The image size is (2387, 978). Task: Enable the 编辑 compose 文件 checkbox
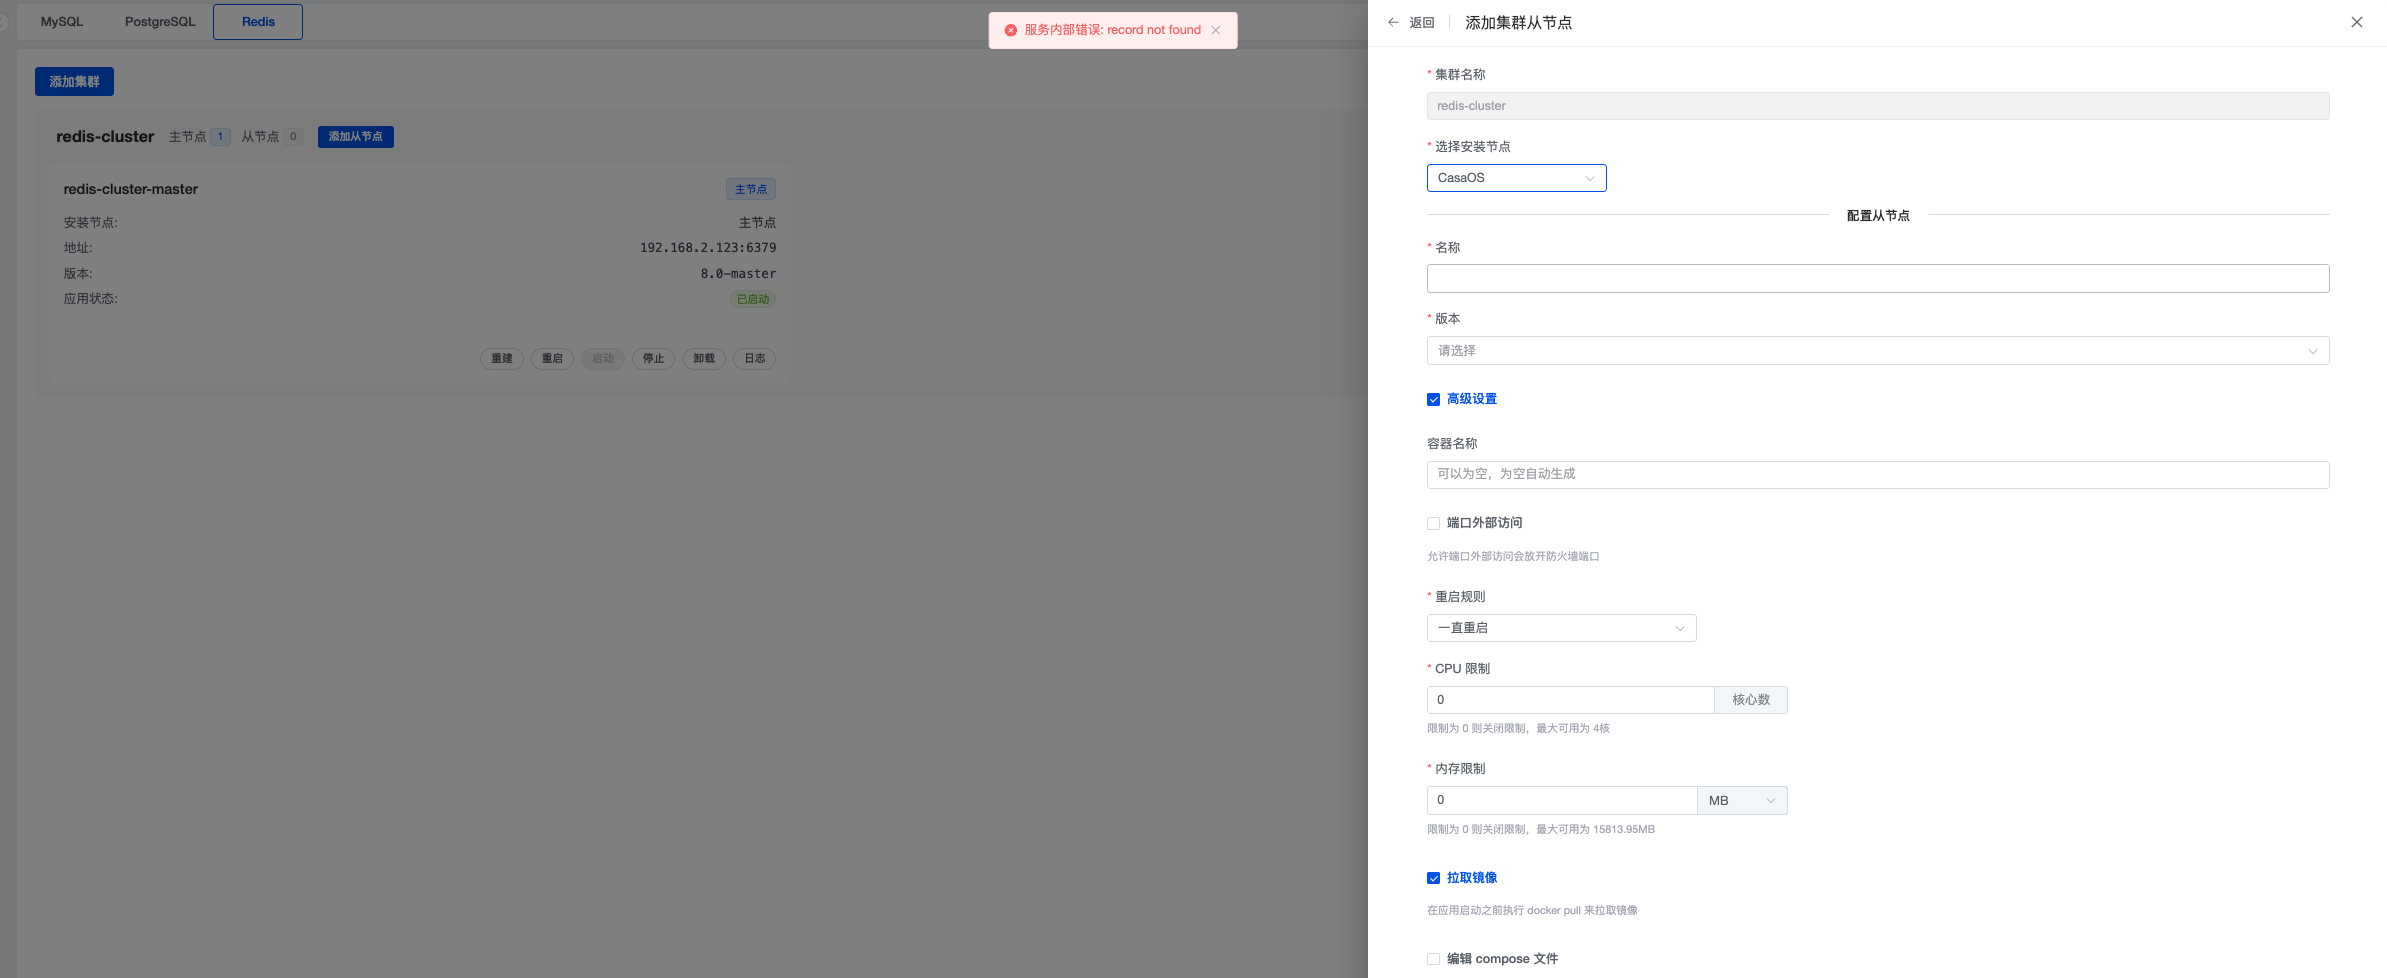point(1433,959)
